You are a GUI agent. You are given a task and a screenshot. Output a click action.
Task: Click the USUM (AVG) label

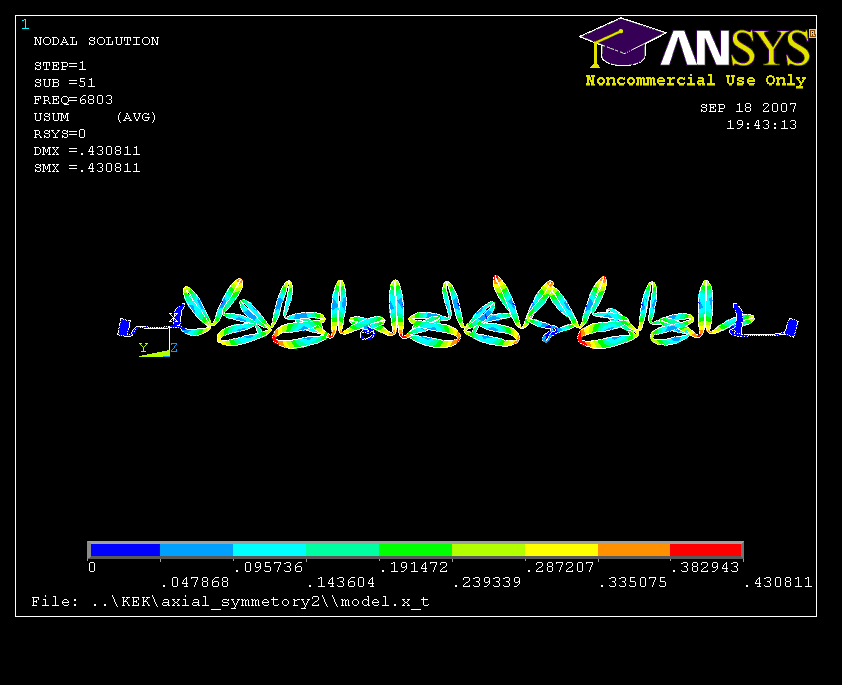pos(95,117)
